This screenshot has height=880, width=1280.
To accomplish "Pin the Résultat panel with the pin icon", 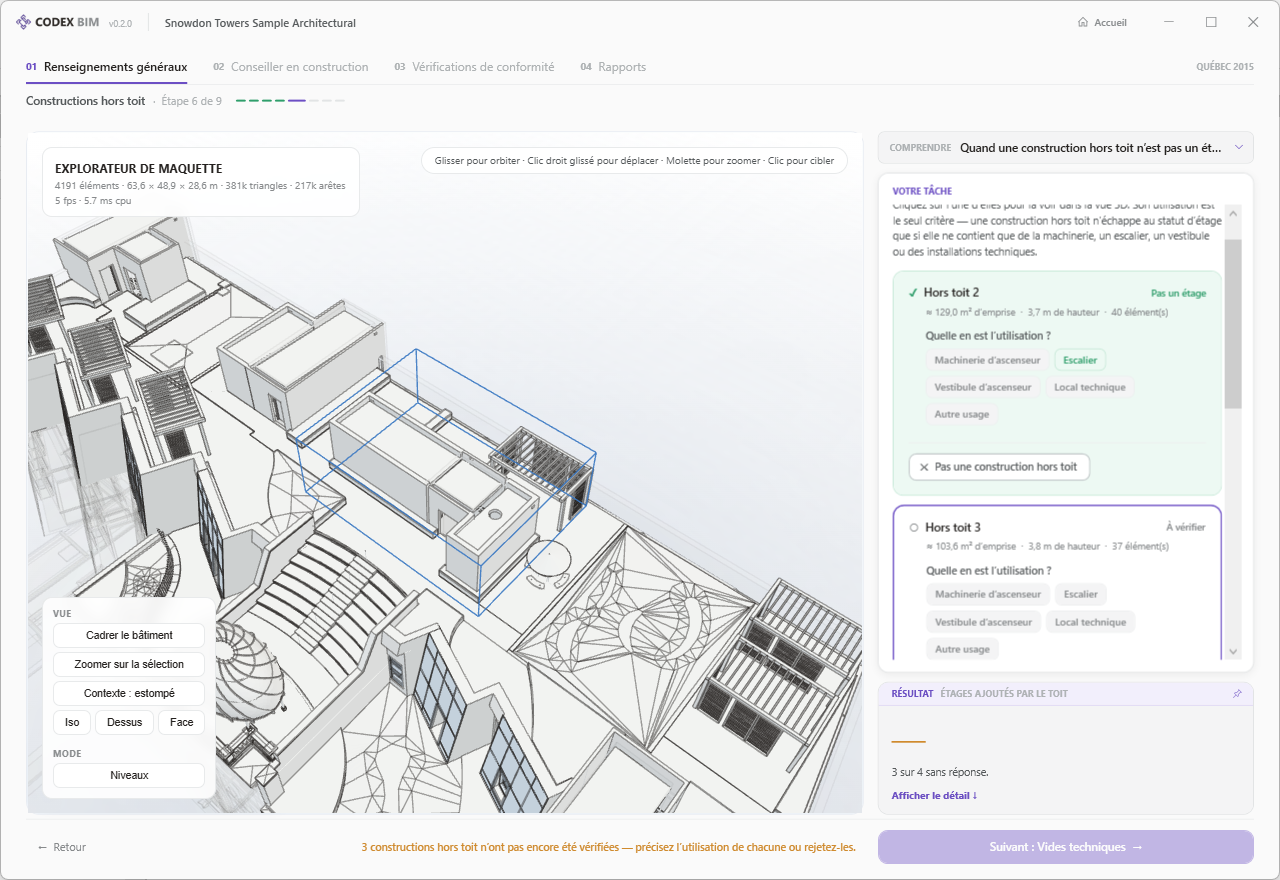I will (x=1237, y=693).
